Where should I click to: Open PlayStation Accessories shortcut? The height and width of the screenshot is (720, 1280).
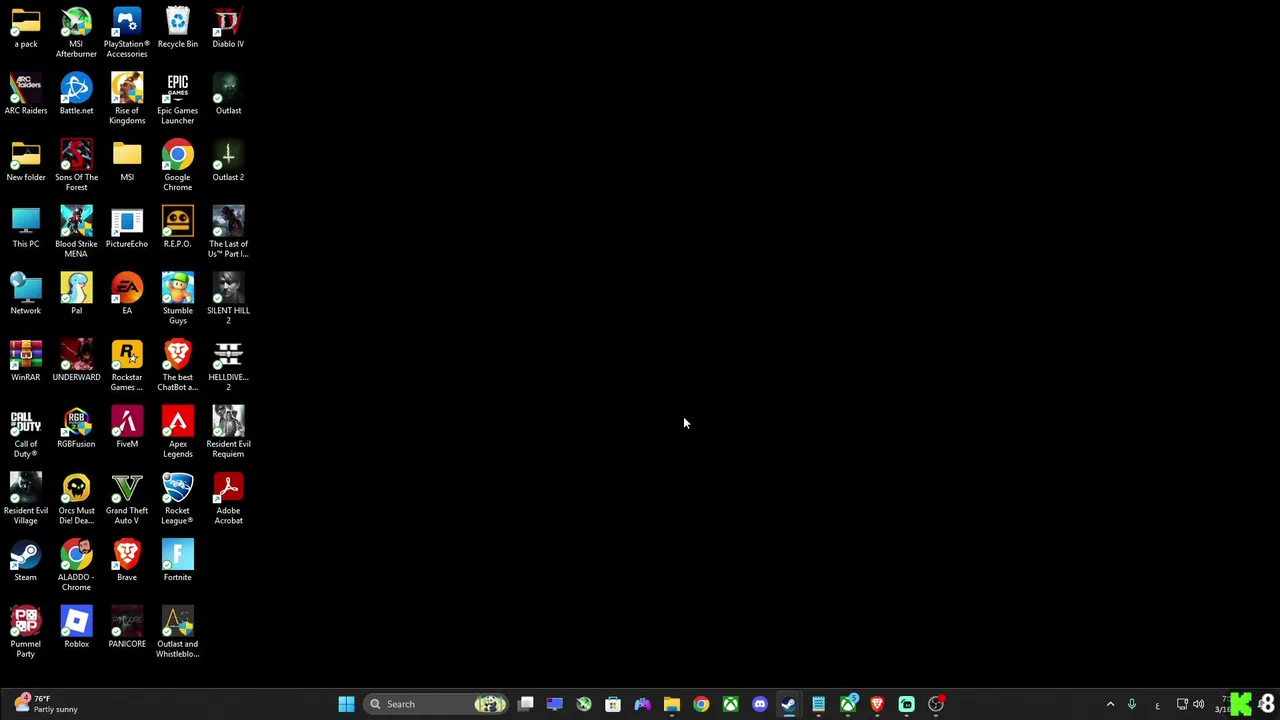127,32
